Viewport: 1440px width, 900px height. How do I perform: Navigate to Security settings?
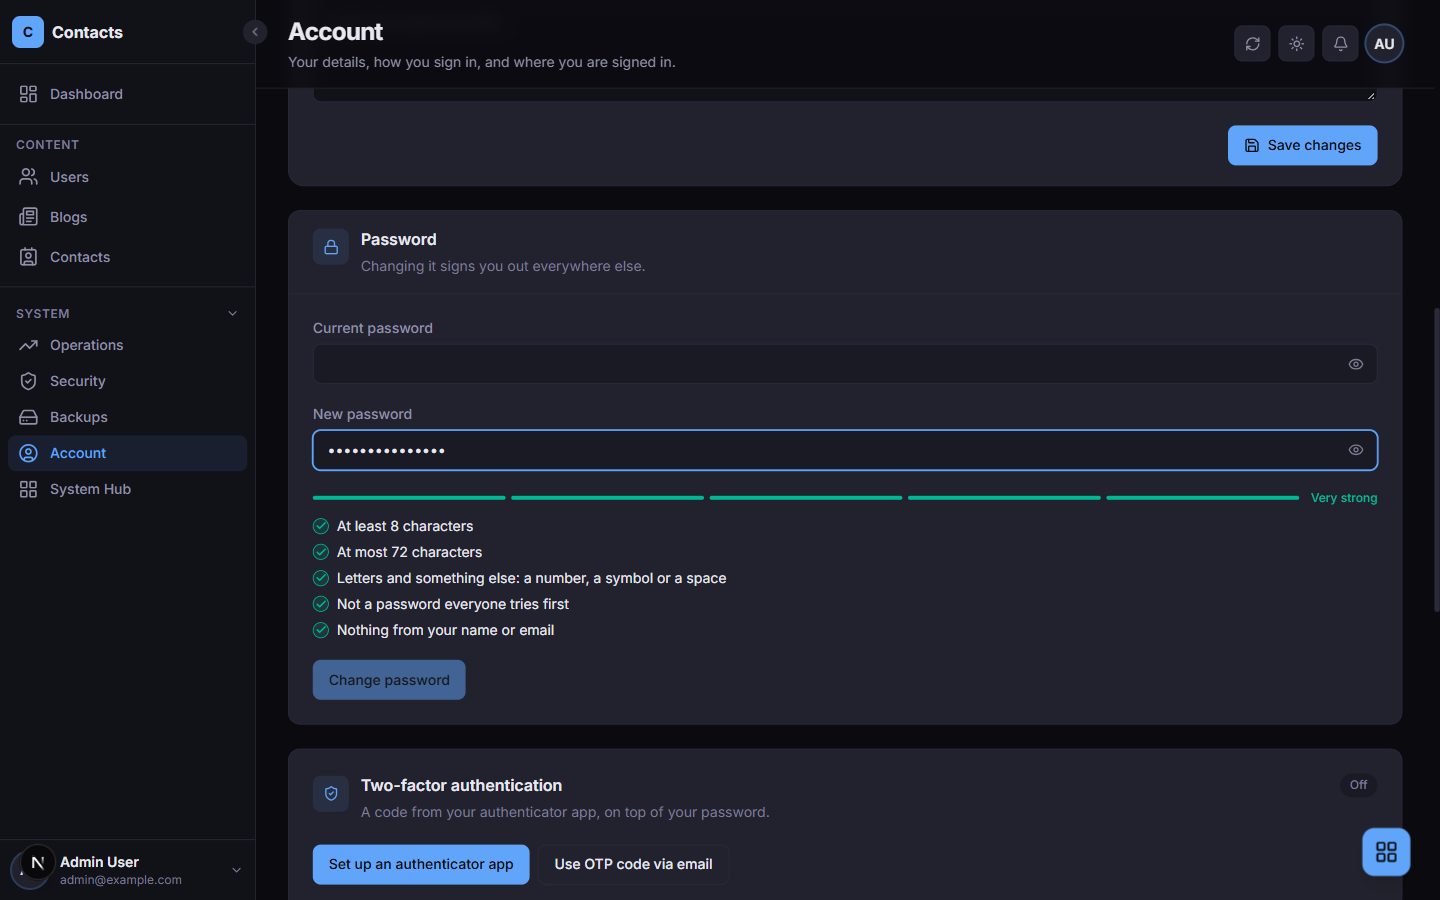(x=127, y=381)
